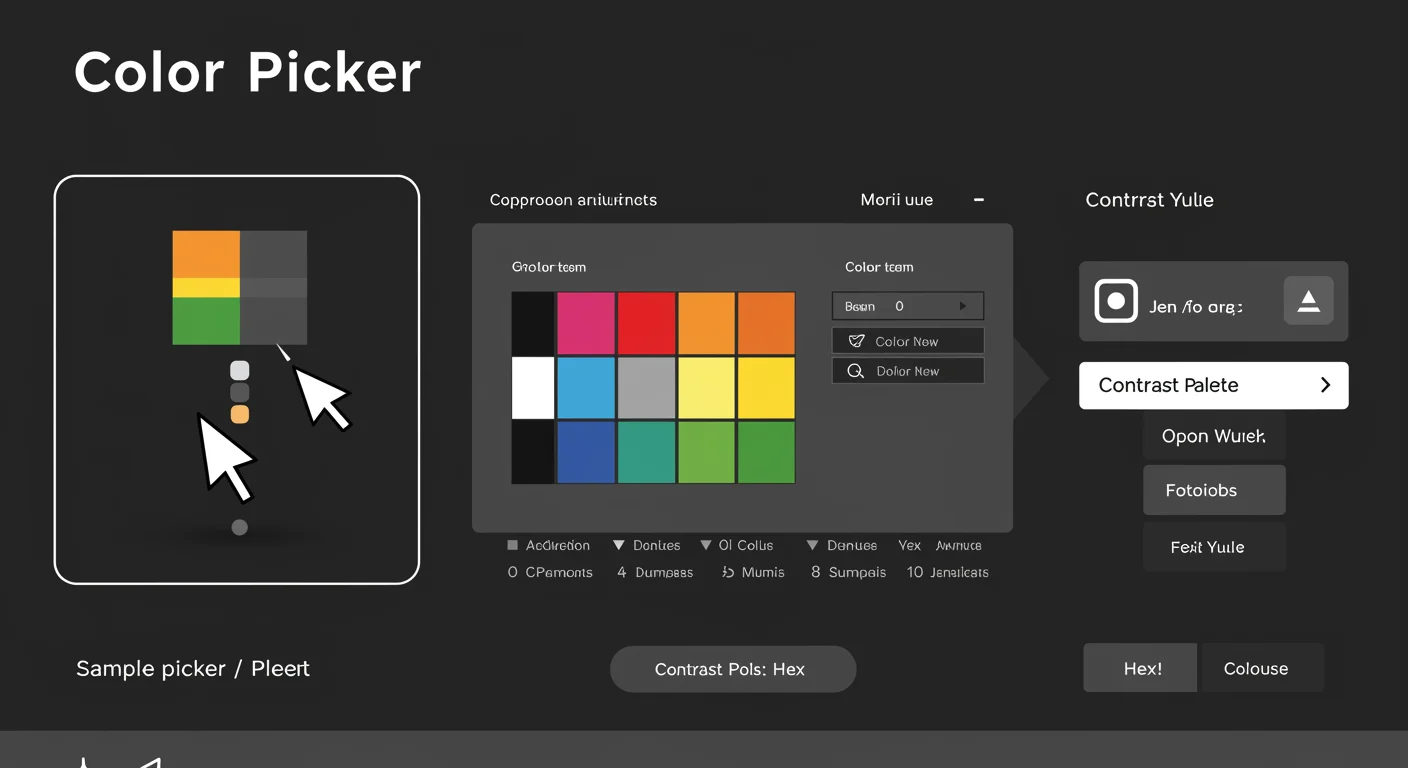Click the Bean value stepper field
This screenshot has height=768, width=1408.
[x=907, y=306]
